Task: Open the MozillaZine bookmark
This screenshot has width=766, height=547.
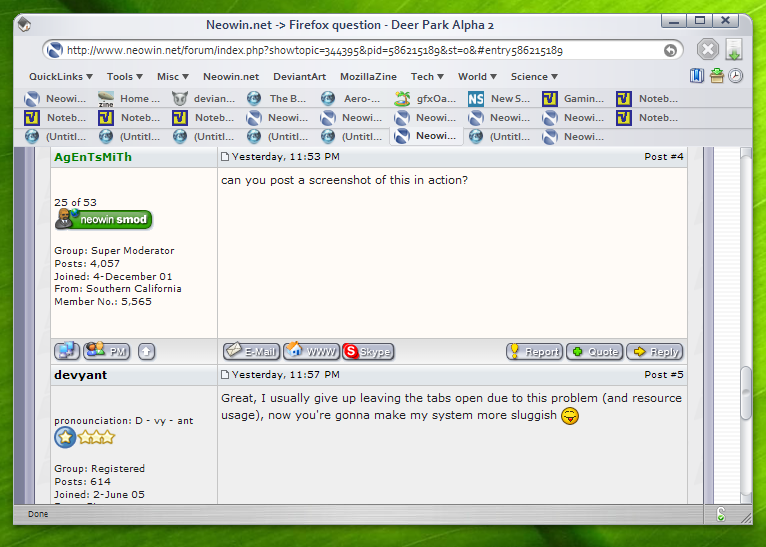Action: point(368,77)
